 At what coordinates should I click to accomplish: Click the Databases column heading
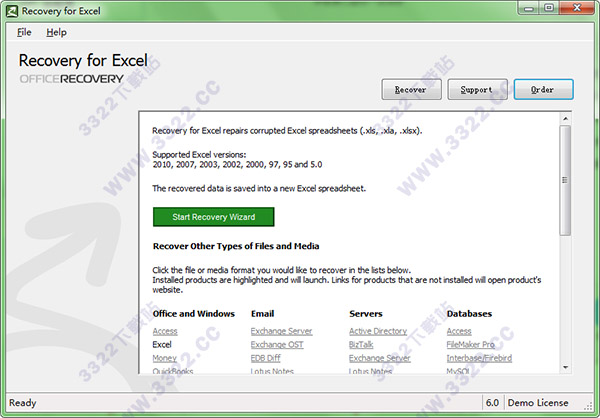[x=469, y=314]
